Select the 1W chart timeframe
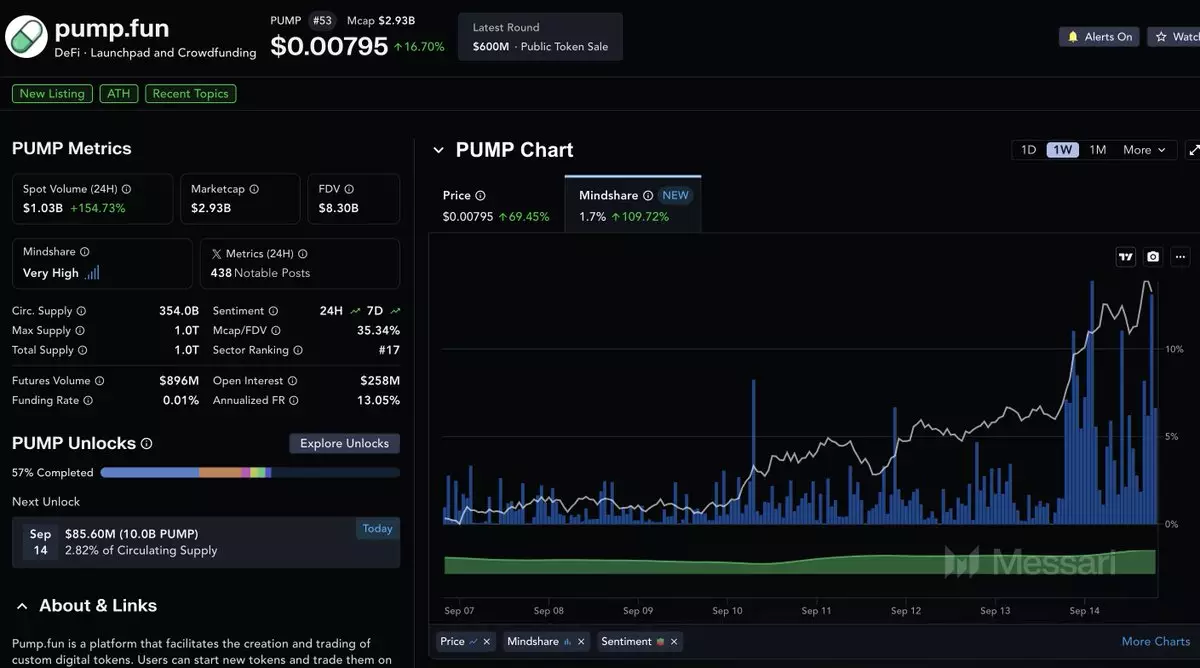 click(x=1062, y=150)
